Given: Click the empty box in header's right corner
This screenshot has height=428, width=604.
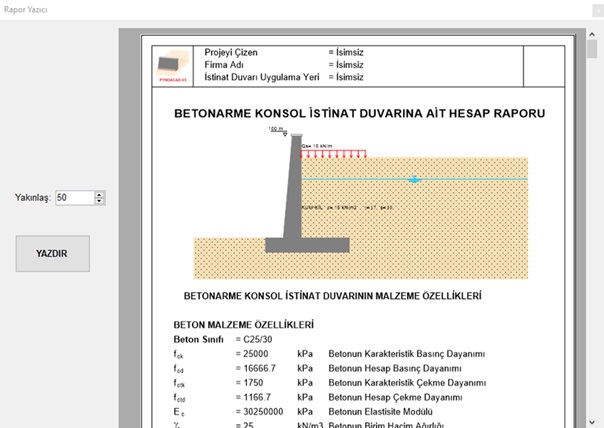Looking at the screenshot, I should 544,63.
